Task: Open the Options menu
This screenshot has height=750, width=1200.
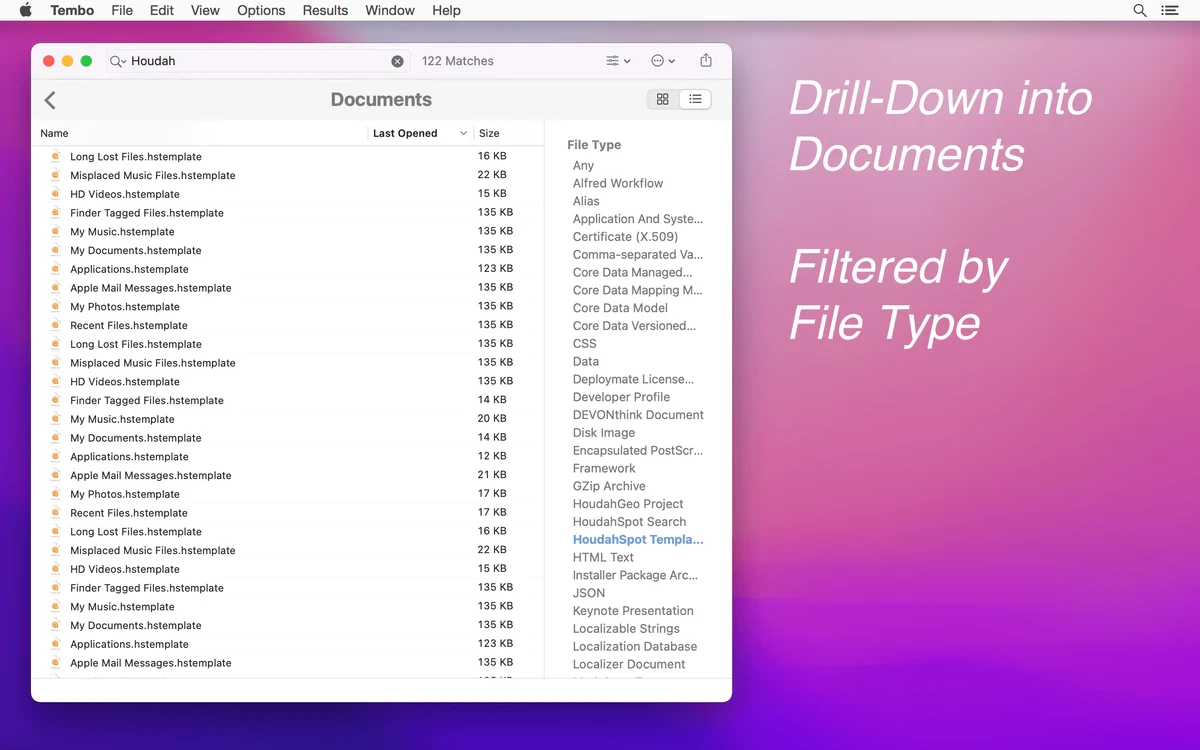Action: tap(261, 10)
